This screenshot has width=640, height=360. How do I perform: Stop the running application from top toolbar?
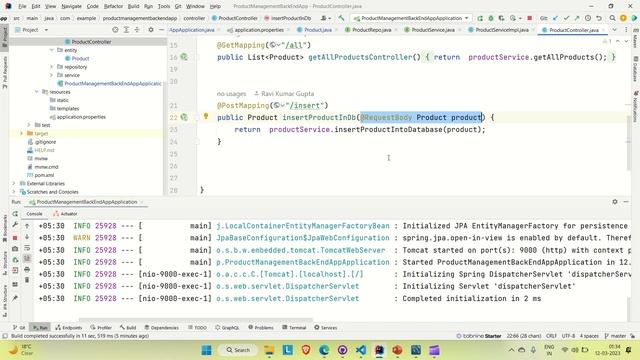click(x=529, y=18)
